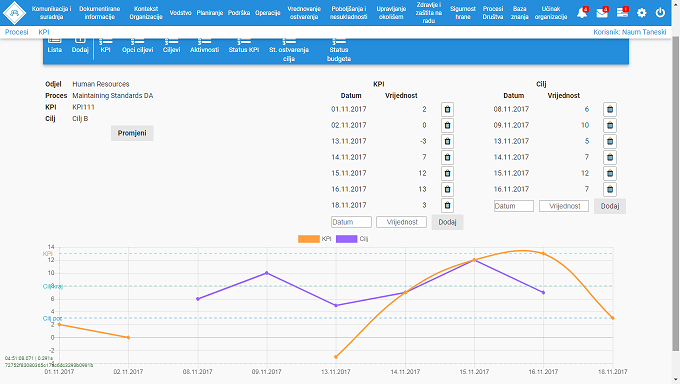680x384 pixels.
Task: Open Opci ciljevi toolbar item
Action: pos(137,46)
